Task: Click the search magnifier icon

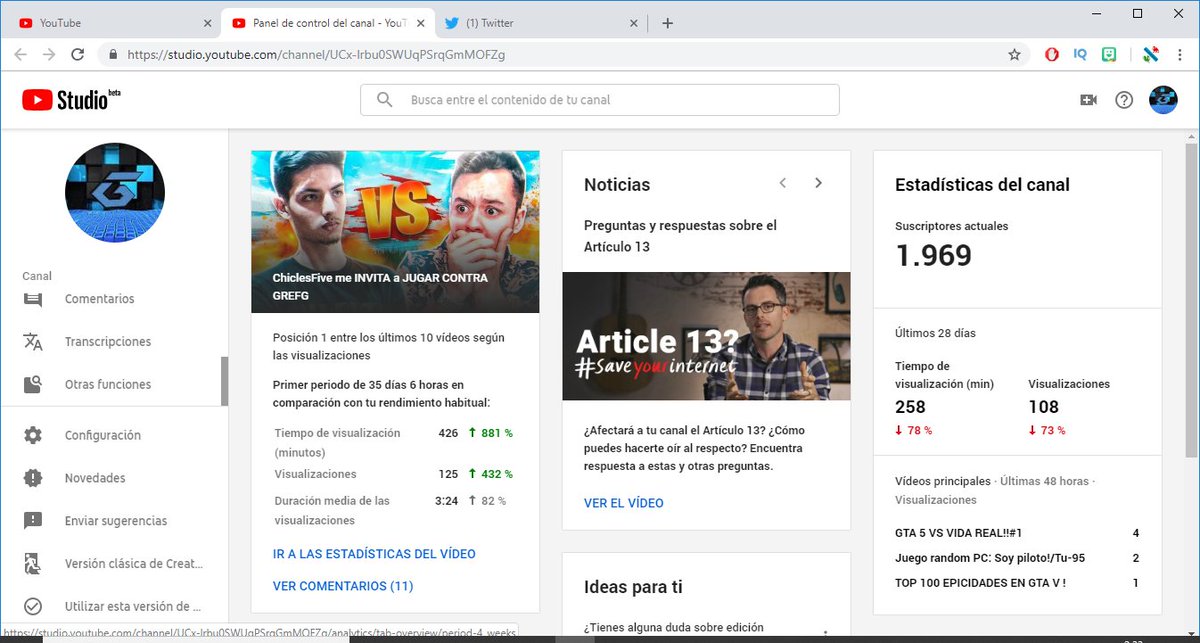Action: (x=384, y=100)
